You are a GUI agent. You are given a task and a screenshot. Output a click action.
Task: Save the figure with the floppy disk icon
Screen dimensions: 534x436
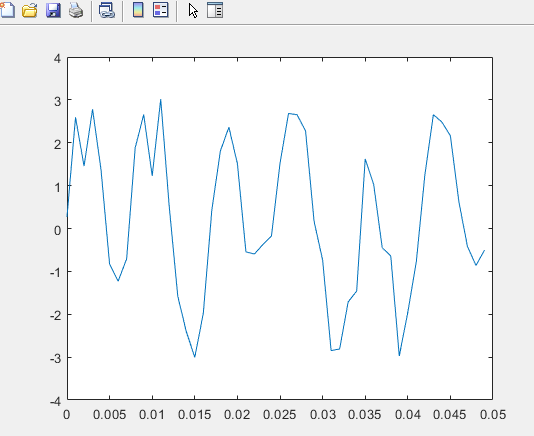pos(53,10)
